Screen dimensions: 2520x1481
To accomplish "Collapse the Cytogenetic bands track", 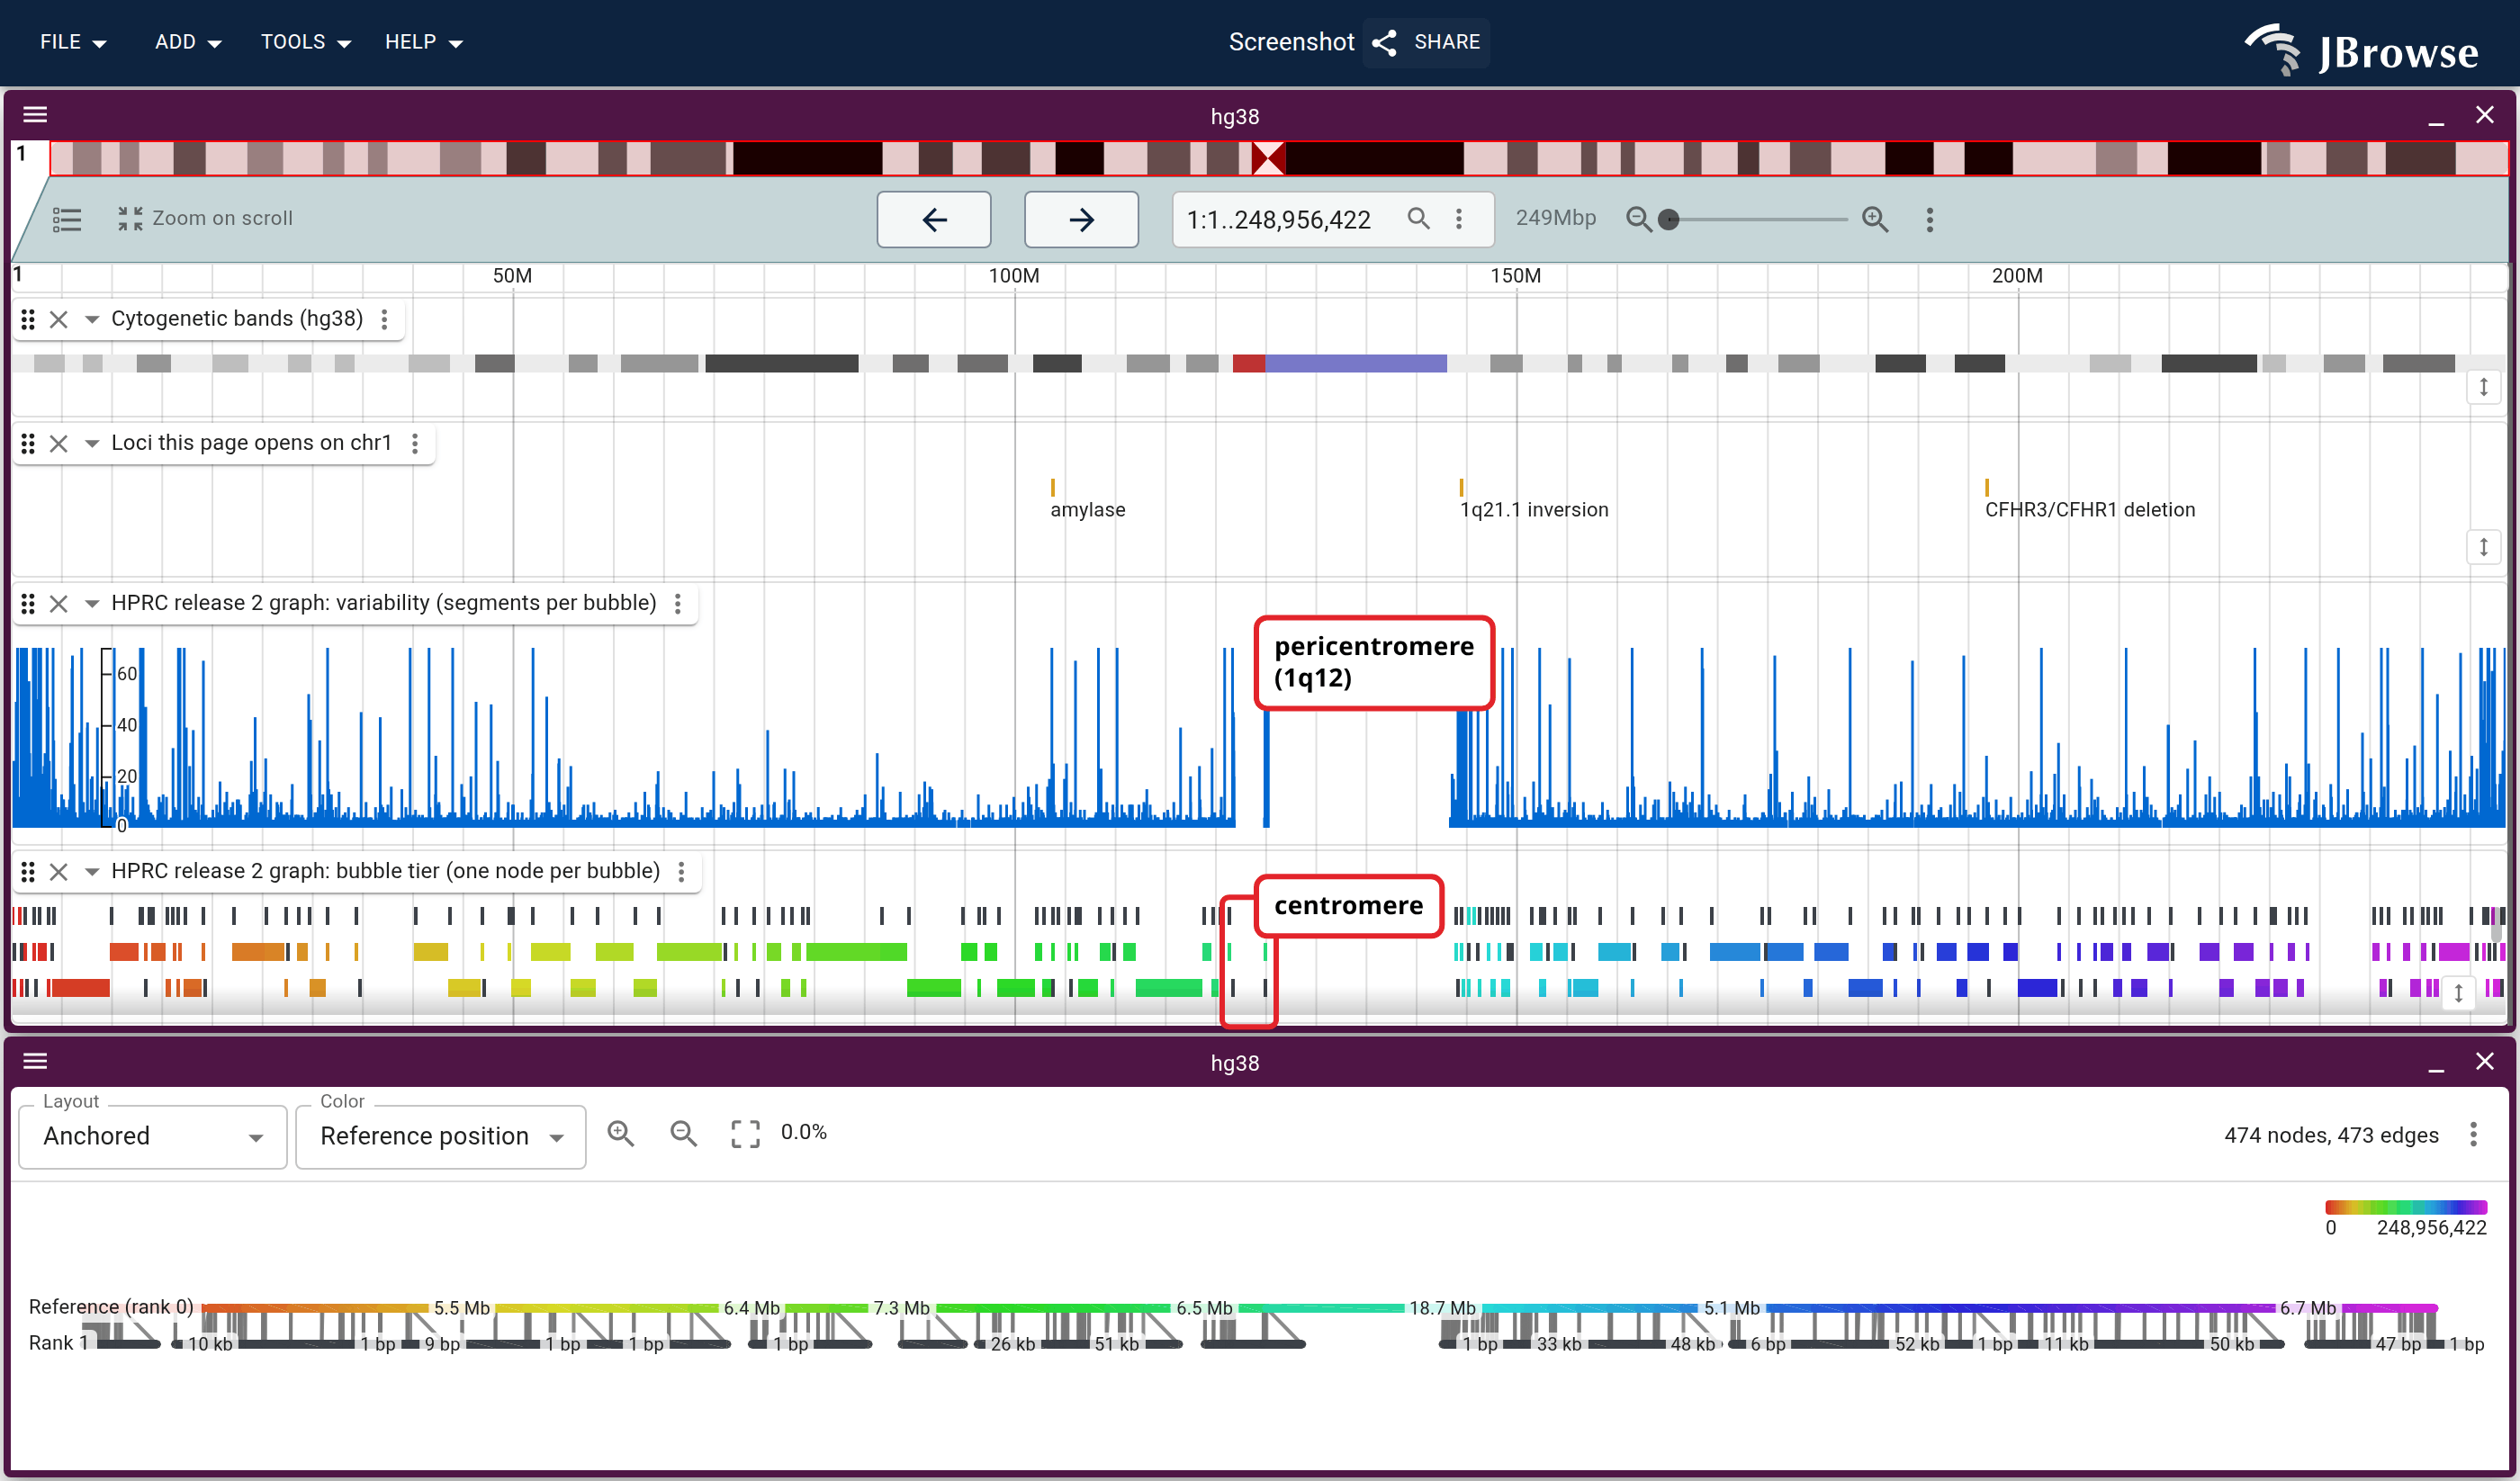I will (x=91, y=319).
